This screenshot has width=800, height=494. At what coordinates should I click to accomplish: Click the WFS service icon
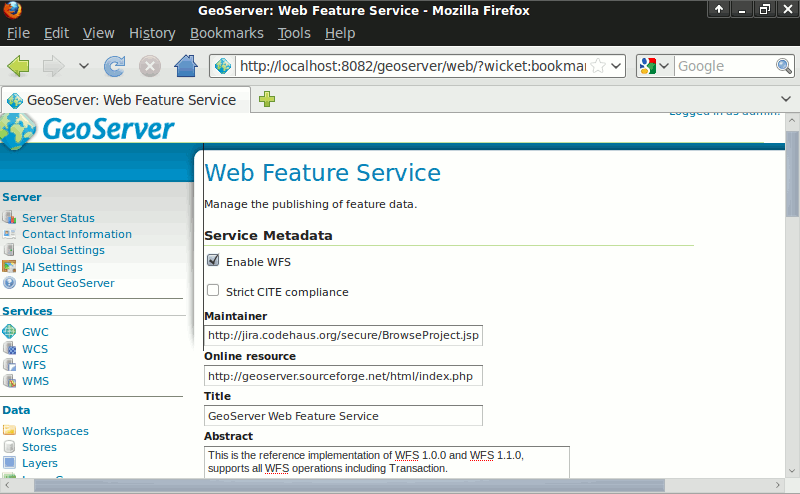point(9,365)
